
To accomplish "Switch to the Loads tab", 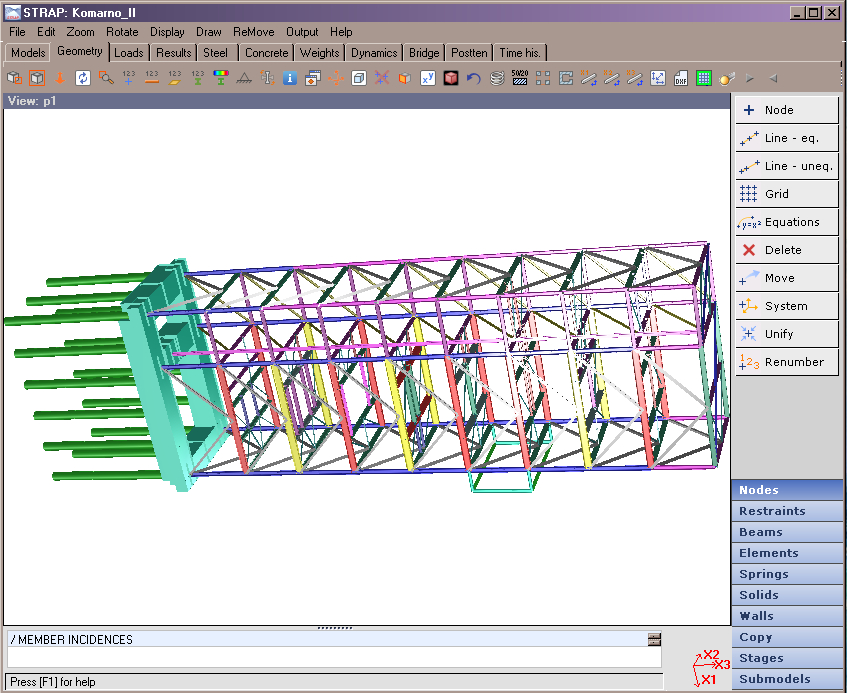I will click(129, 53).
